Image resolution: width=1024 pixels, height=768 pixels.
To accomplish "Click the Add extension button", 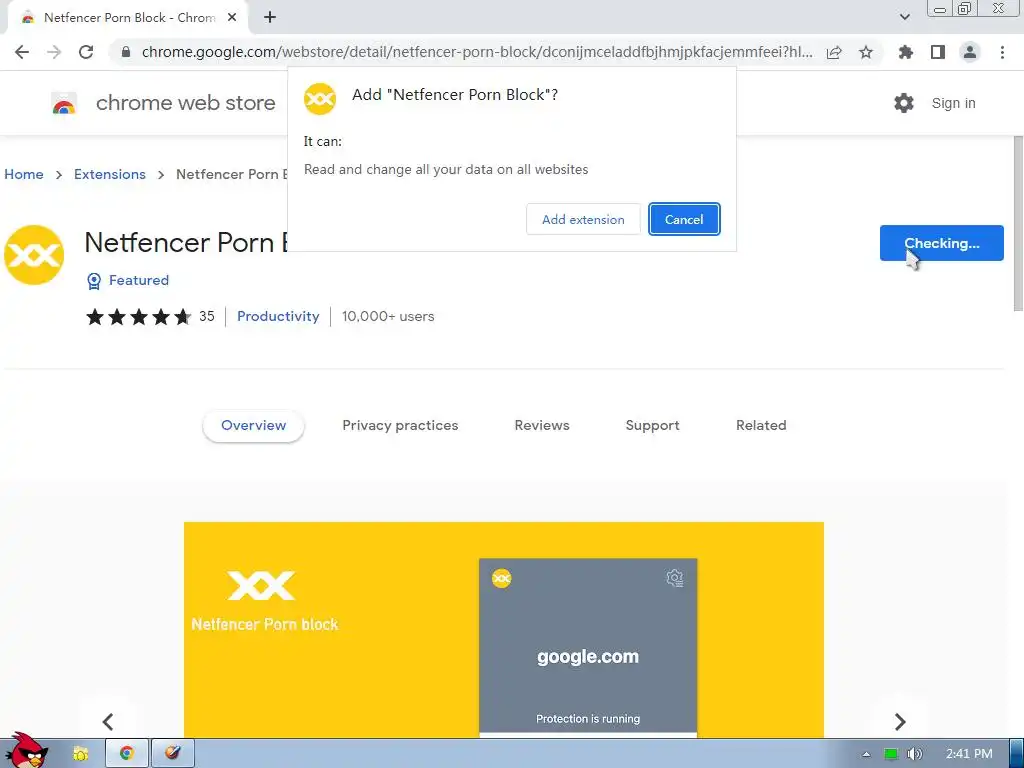I will point(583,219).
